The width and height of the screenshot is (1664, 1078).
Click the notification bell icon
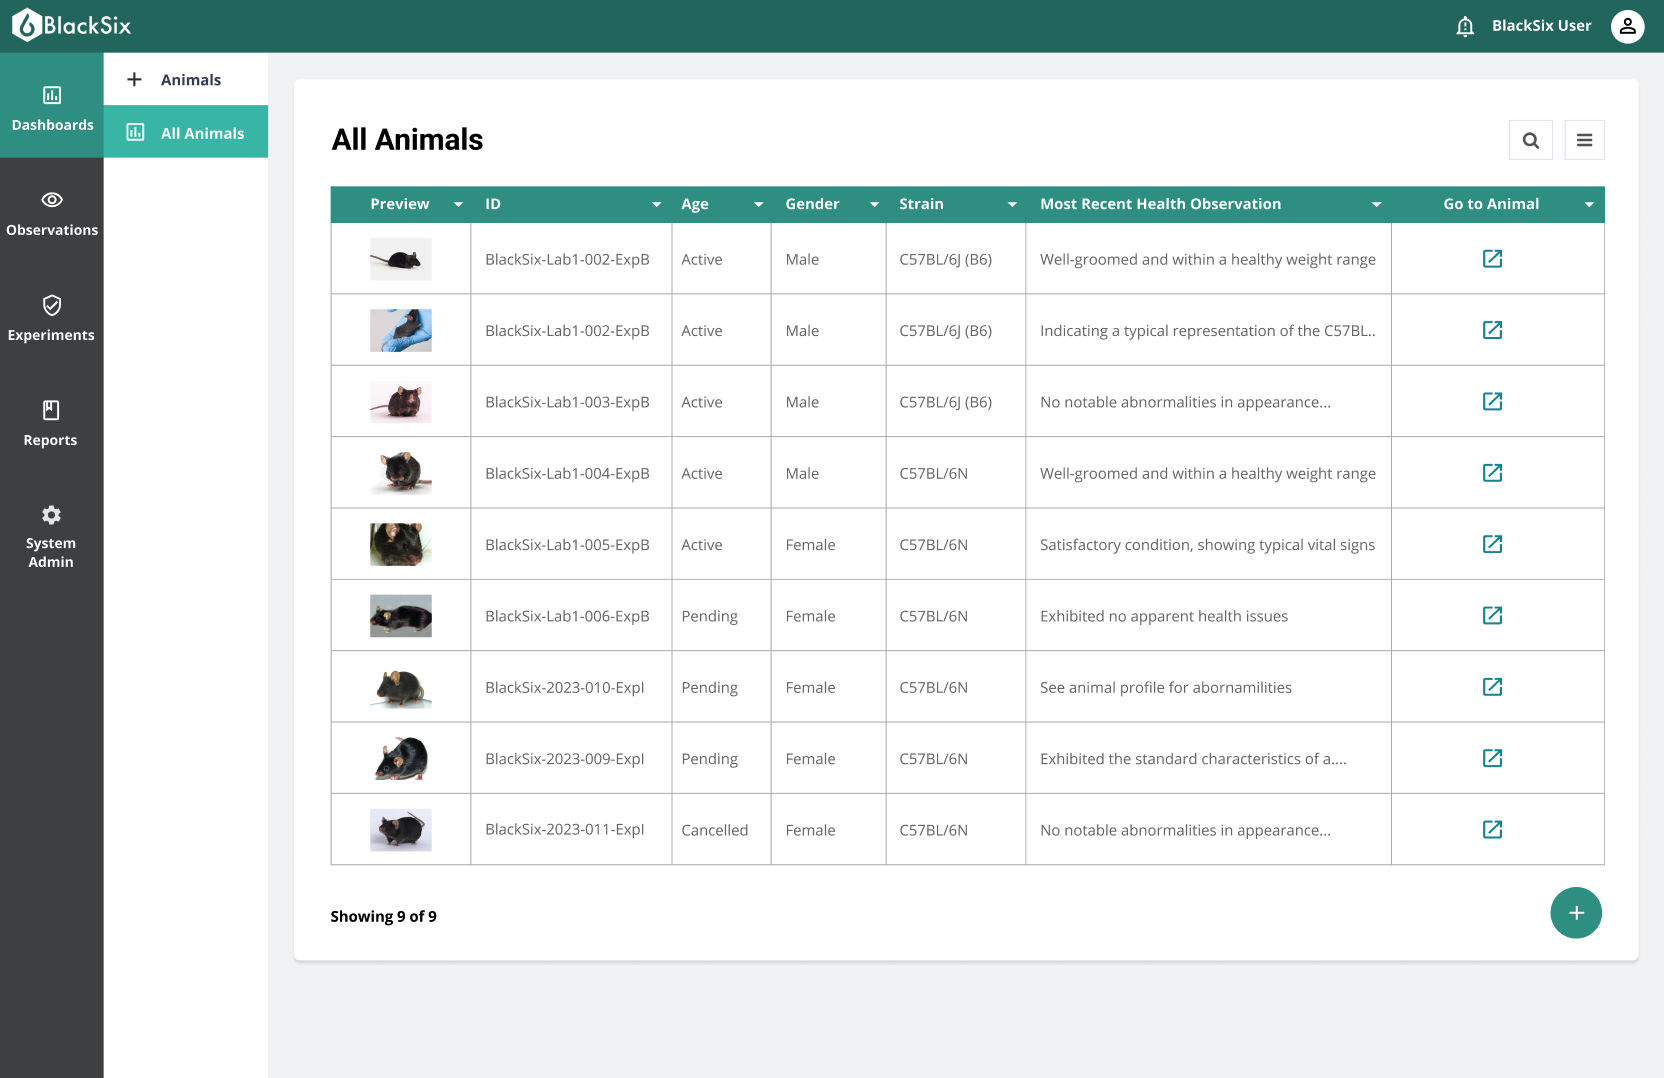1465,26
